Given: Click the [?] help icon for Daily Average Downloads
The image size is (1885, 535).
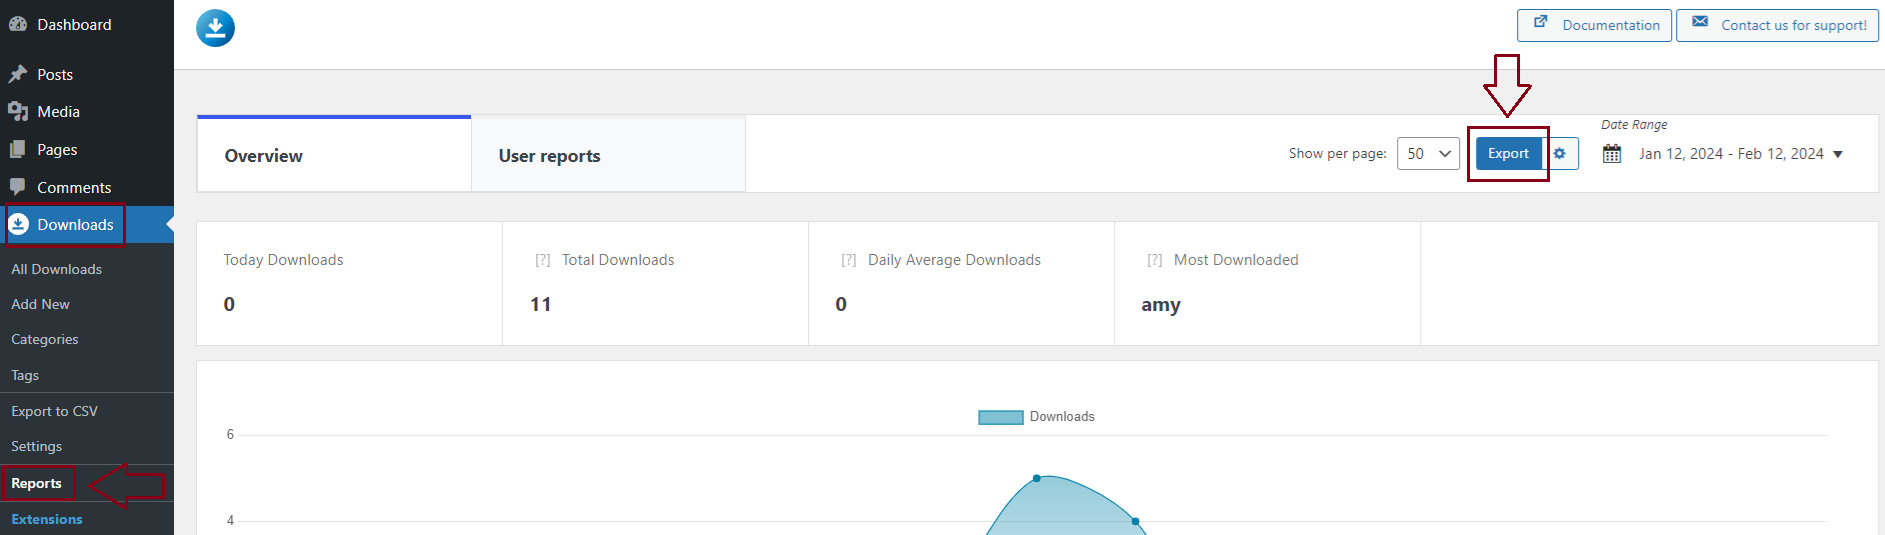Looking at the screenshot, I should tap(849, 260).
